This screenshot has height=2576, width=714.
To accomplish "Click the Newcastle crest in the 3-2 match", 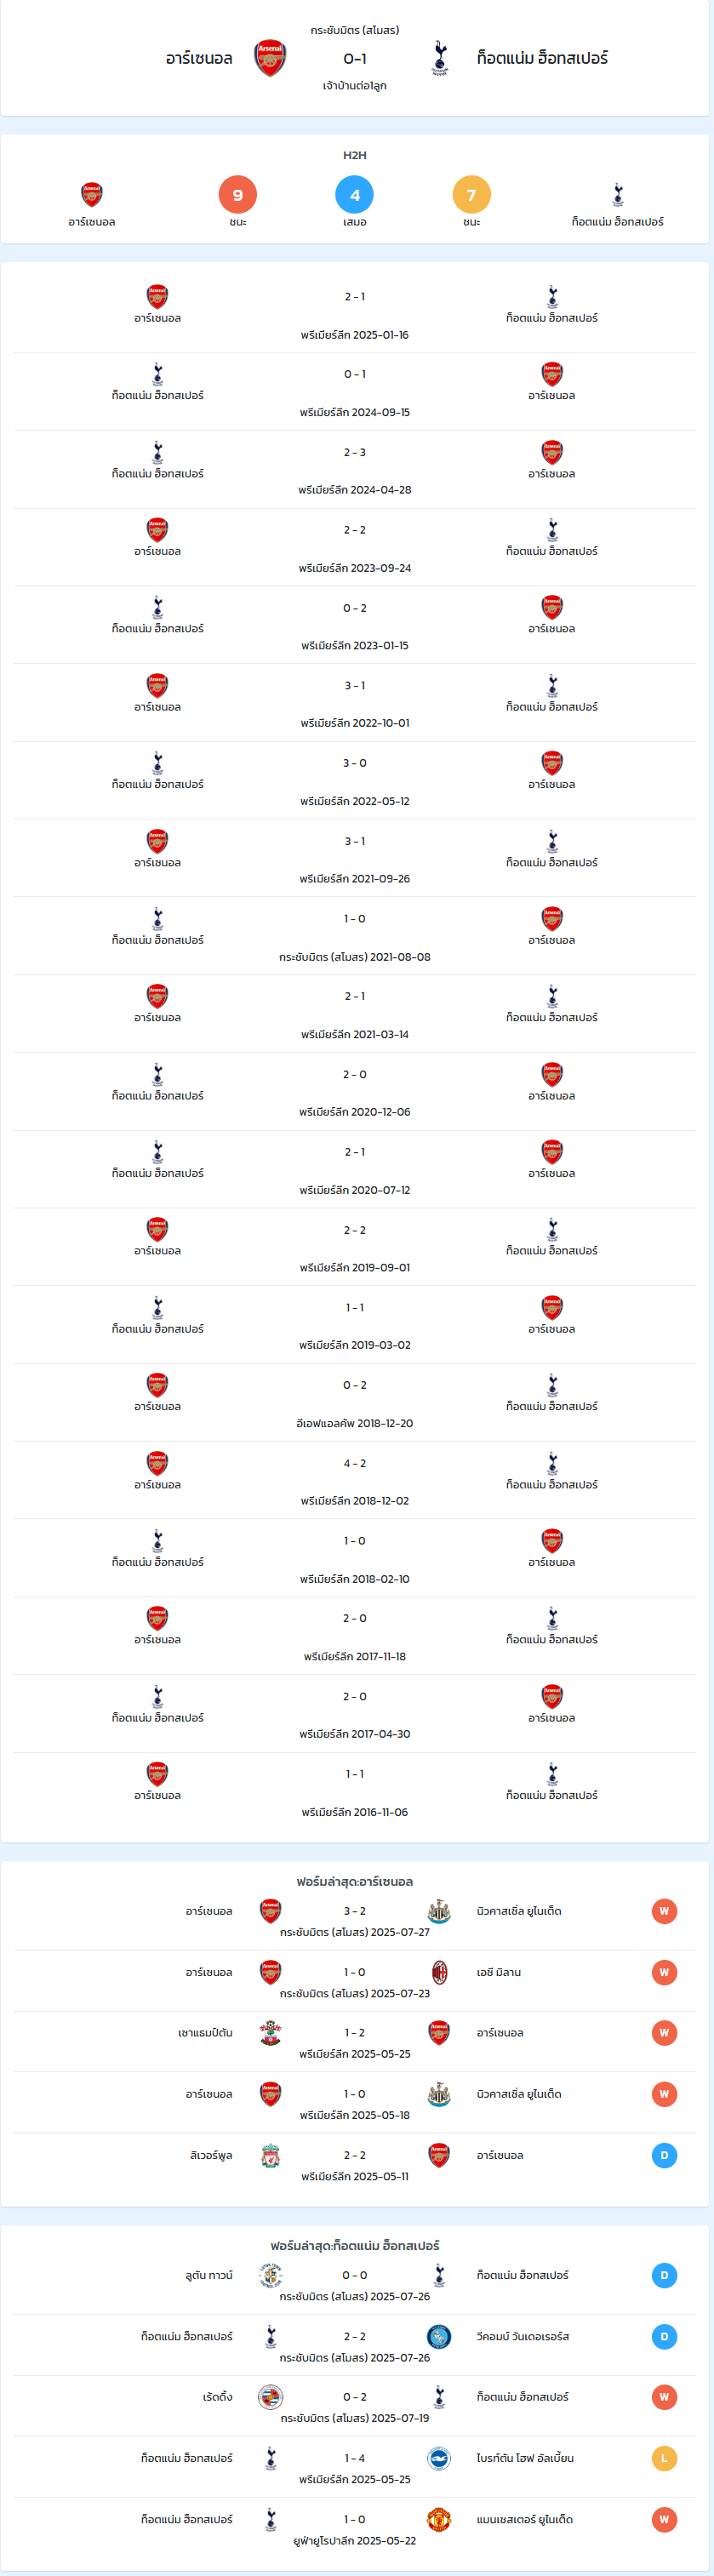I will click(439, 1911).
